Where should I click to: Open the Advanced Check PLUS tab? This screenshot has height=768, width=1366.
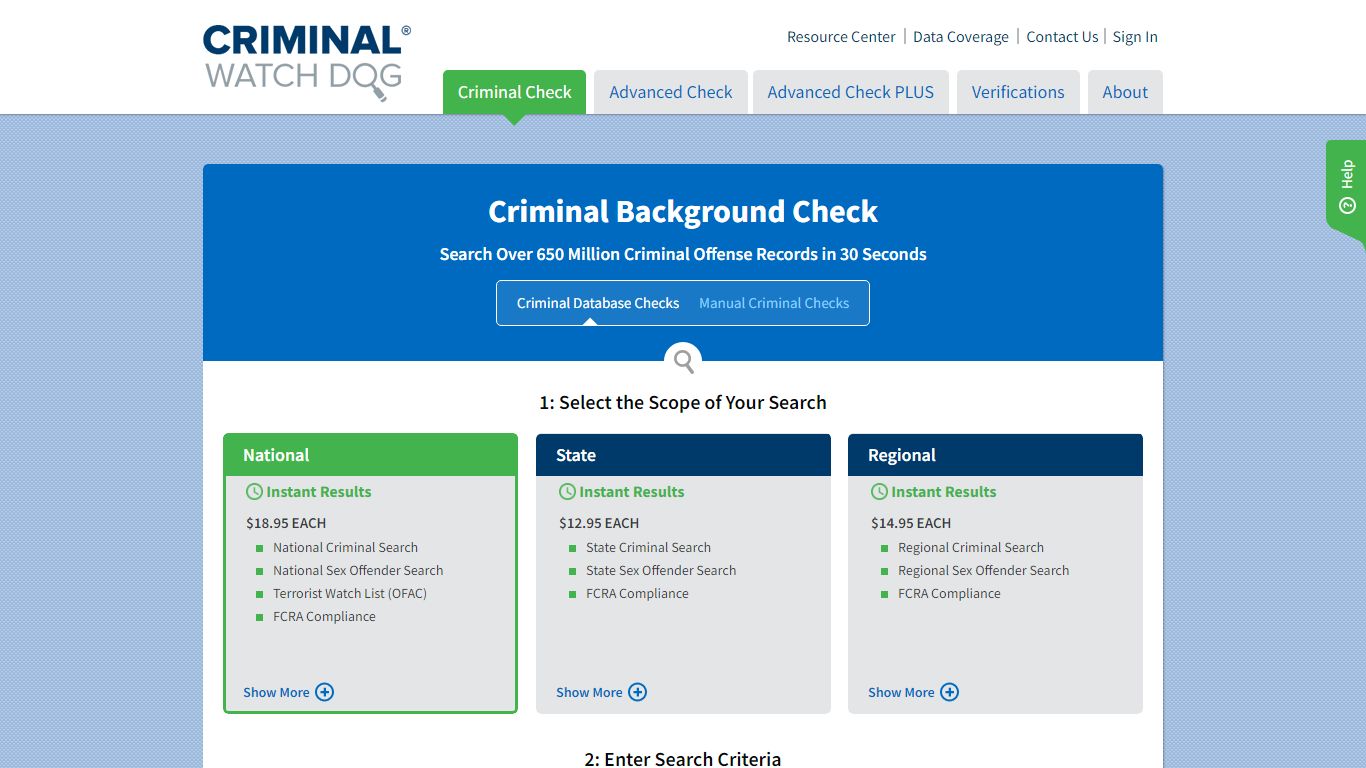[x=851, y=92]
